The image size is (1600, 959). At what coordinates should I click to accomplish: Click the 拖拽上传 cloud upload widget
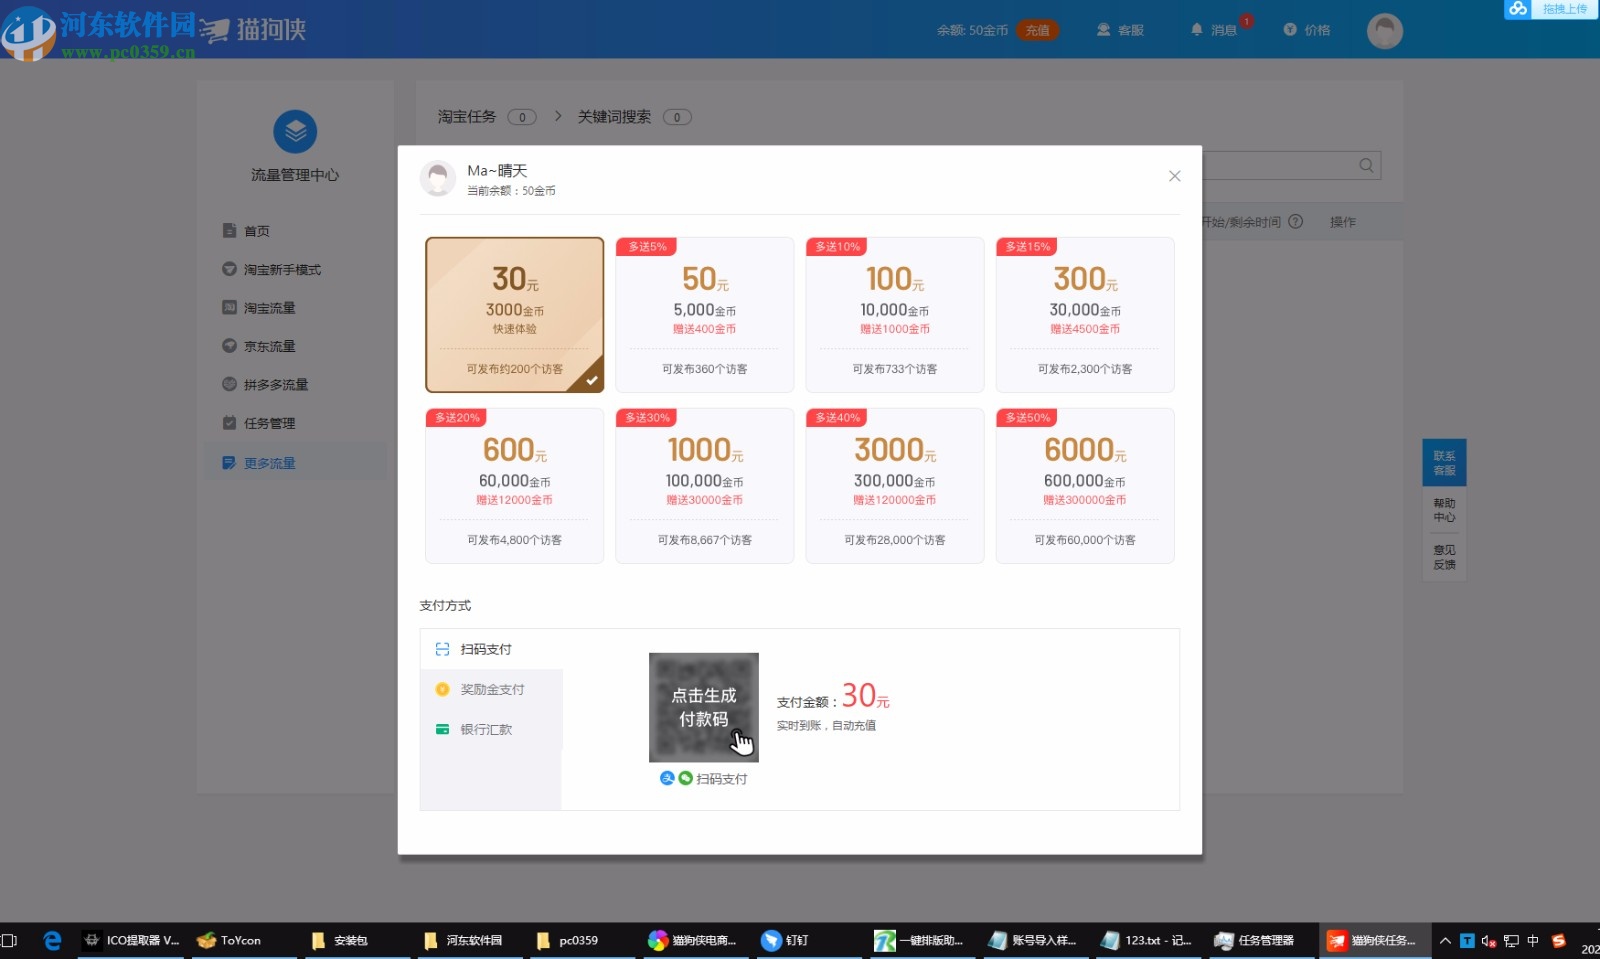coord(1551,9)
